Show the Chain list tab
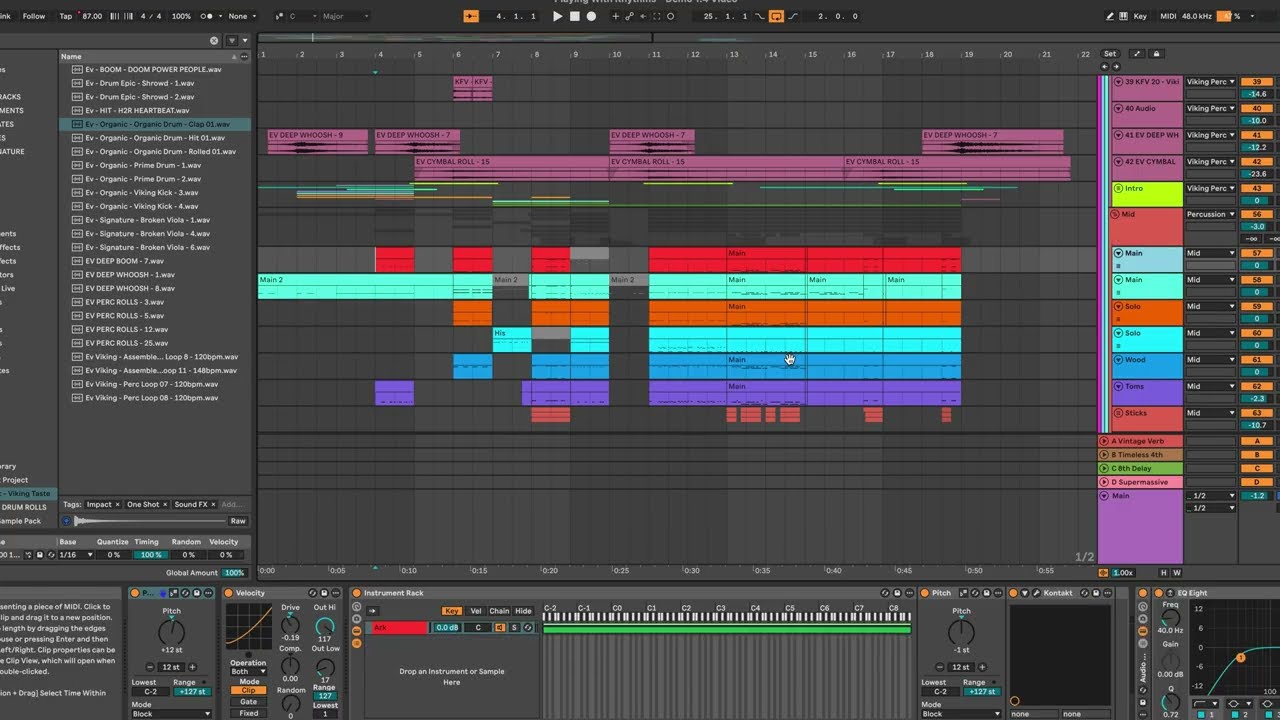The height and width of the screenshot is (720, 1280). (499, 611)
